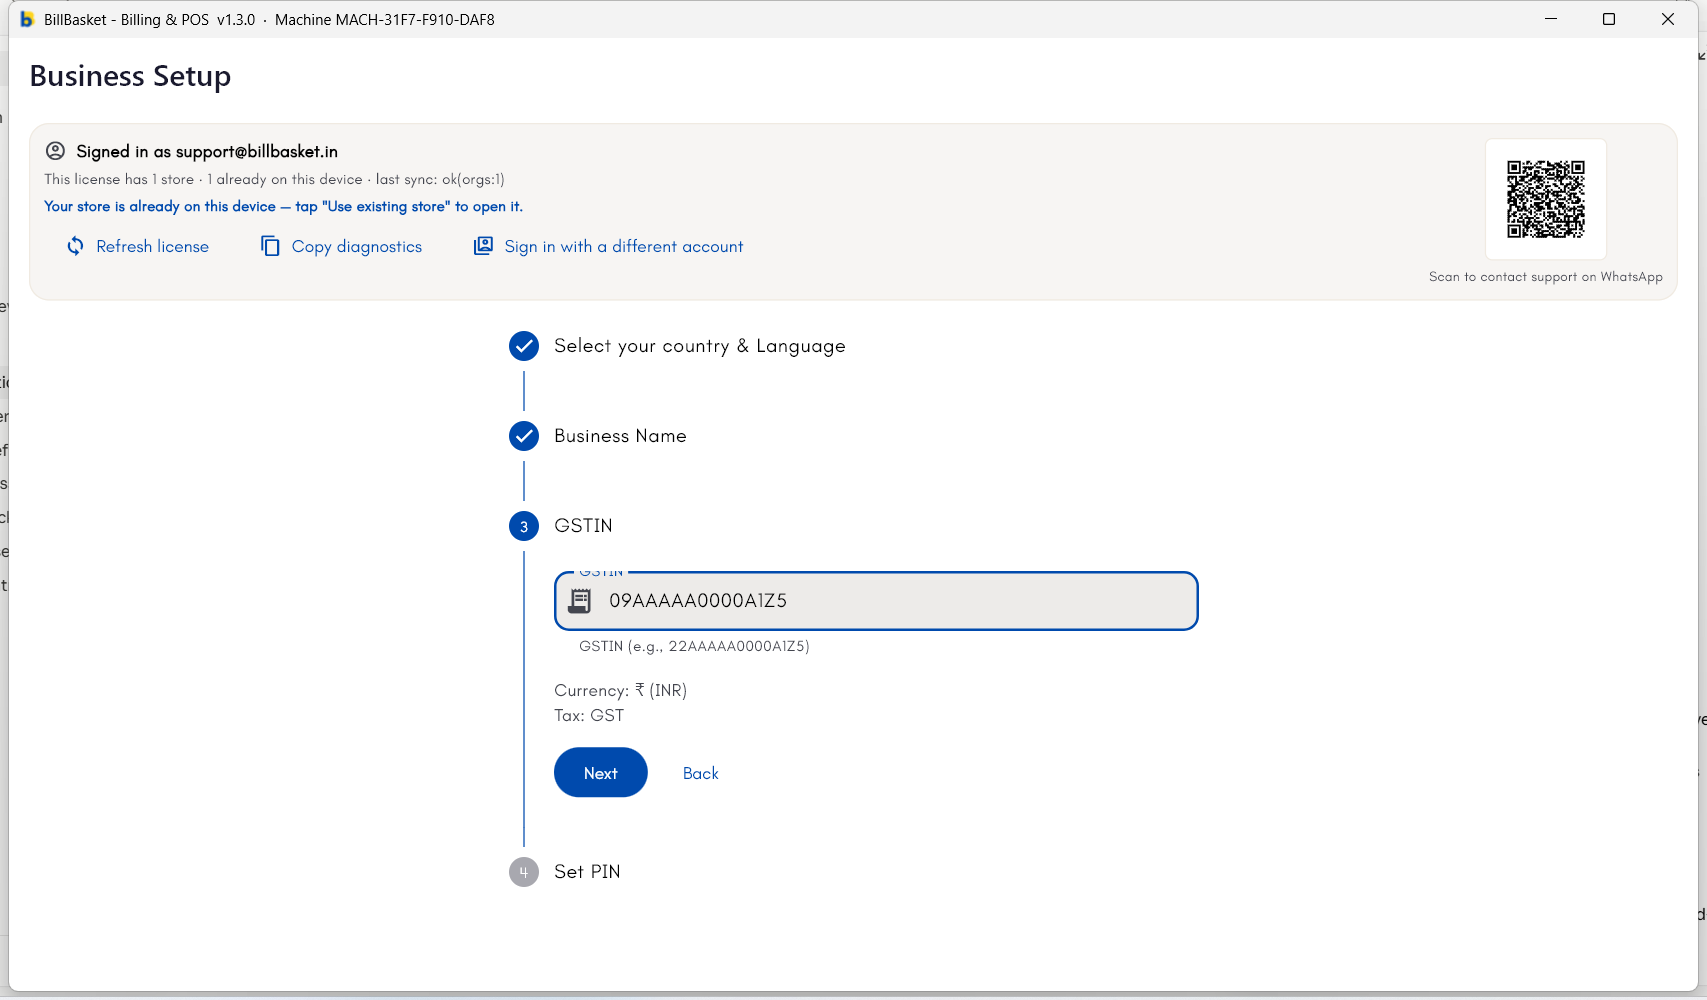Screen dimensions: 1707x1000
Task: Click step 3 GSTIN number circle
Action: click(524, 526)
